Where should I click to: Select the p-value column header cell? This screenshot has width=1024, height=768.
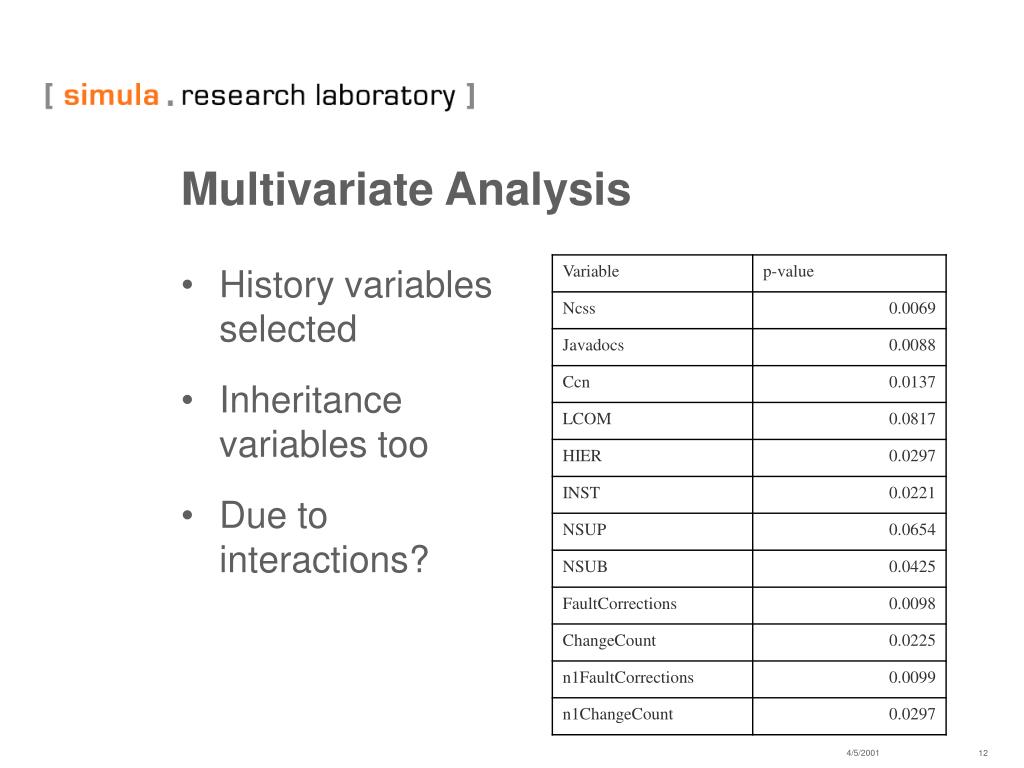849,273
